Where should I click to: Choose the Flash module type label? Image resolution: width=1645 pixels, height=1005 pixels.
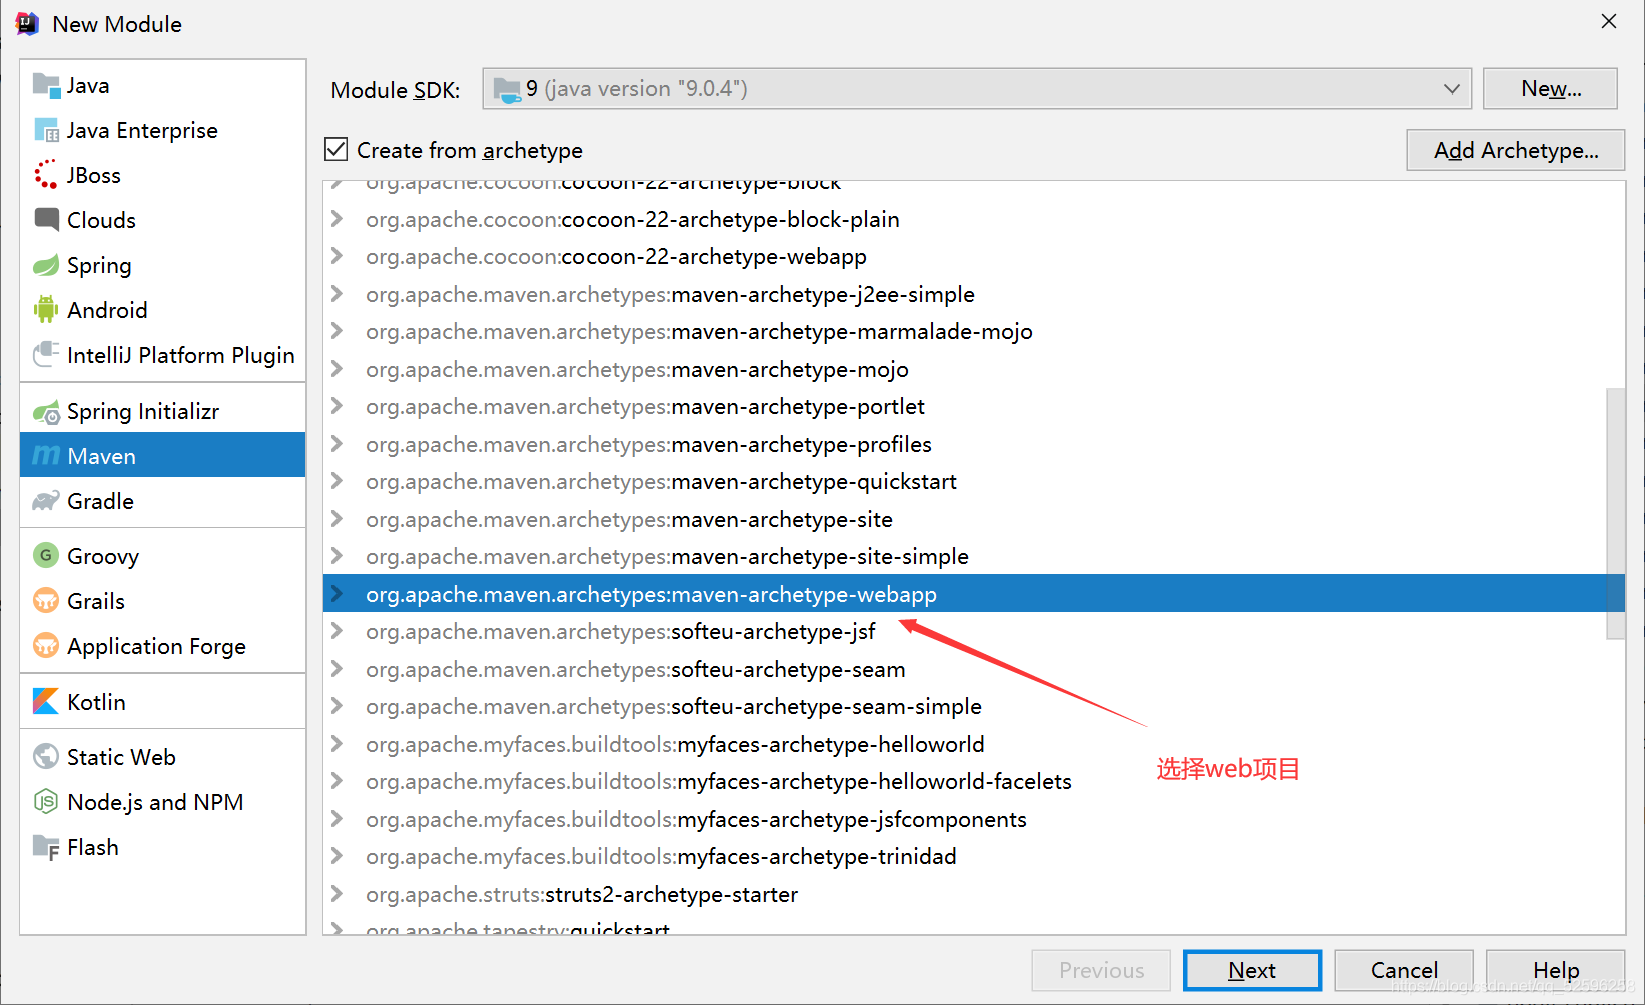[x=93, y=847]
